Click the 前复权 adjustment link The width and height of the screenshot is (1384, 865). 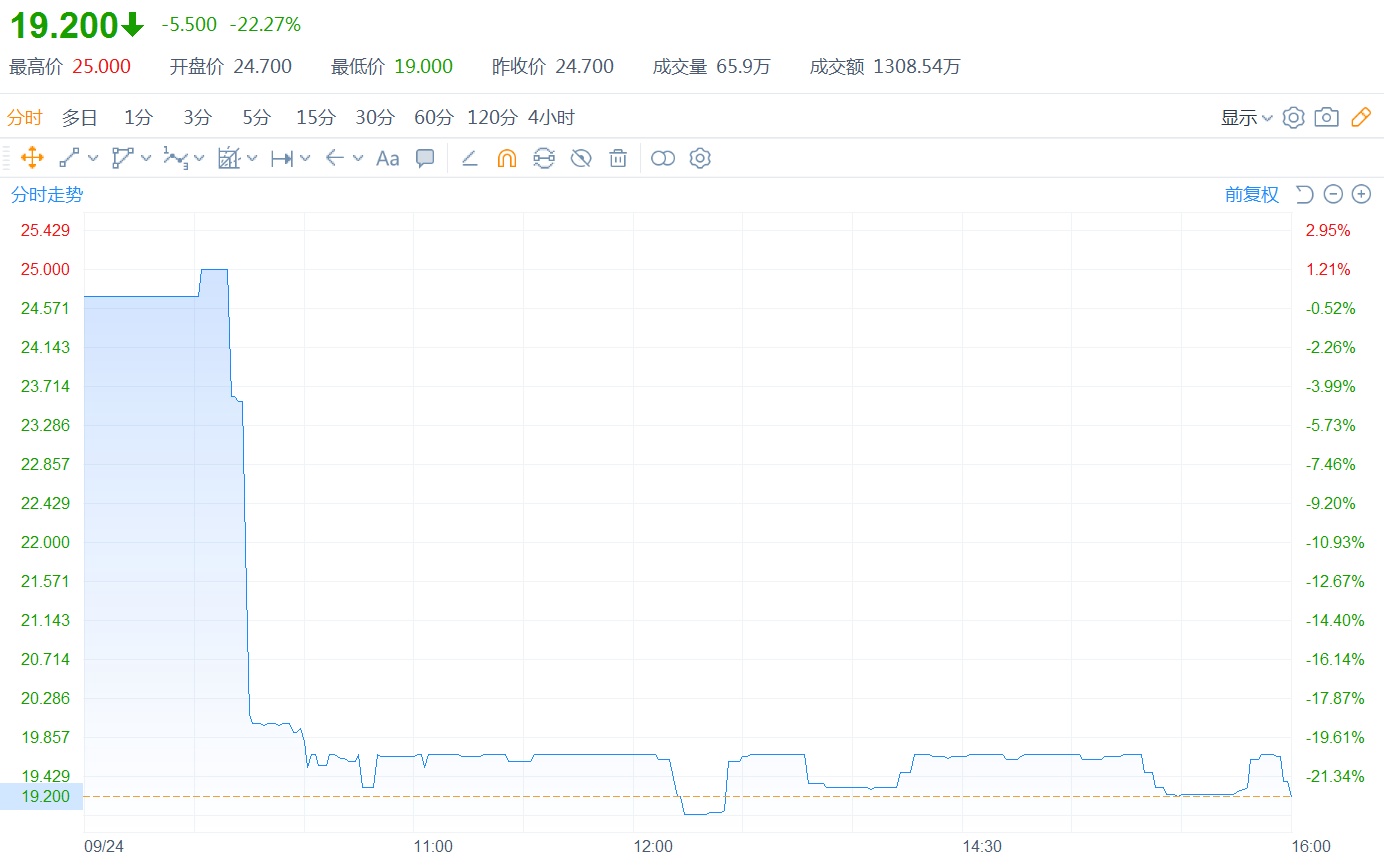[1251, 194]
